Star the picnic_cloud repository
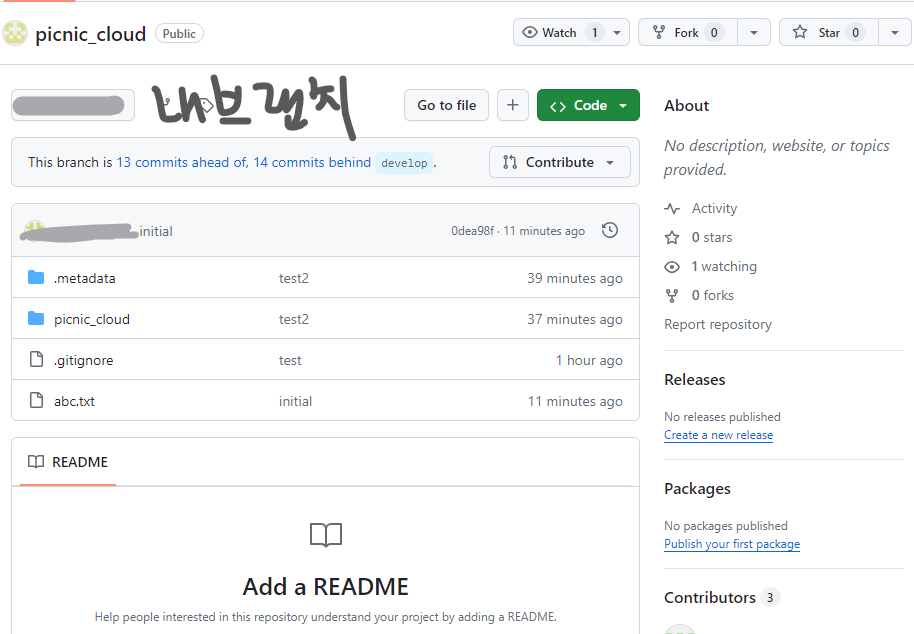Screen dimensions: 914x634 click(x=828, y=33)
